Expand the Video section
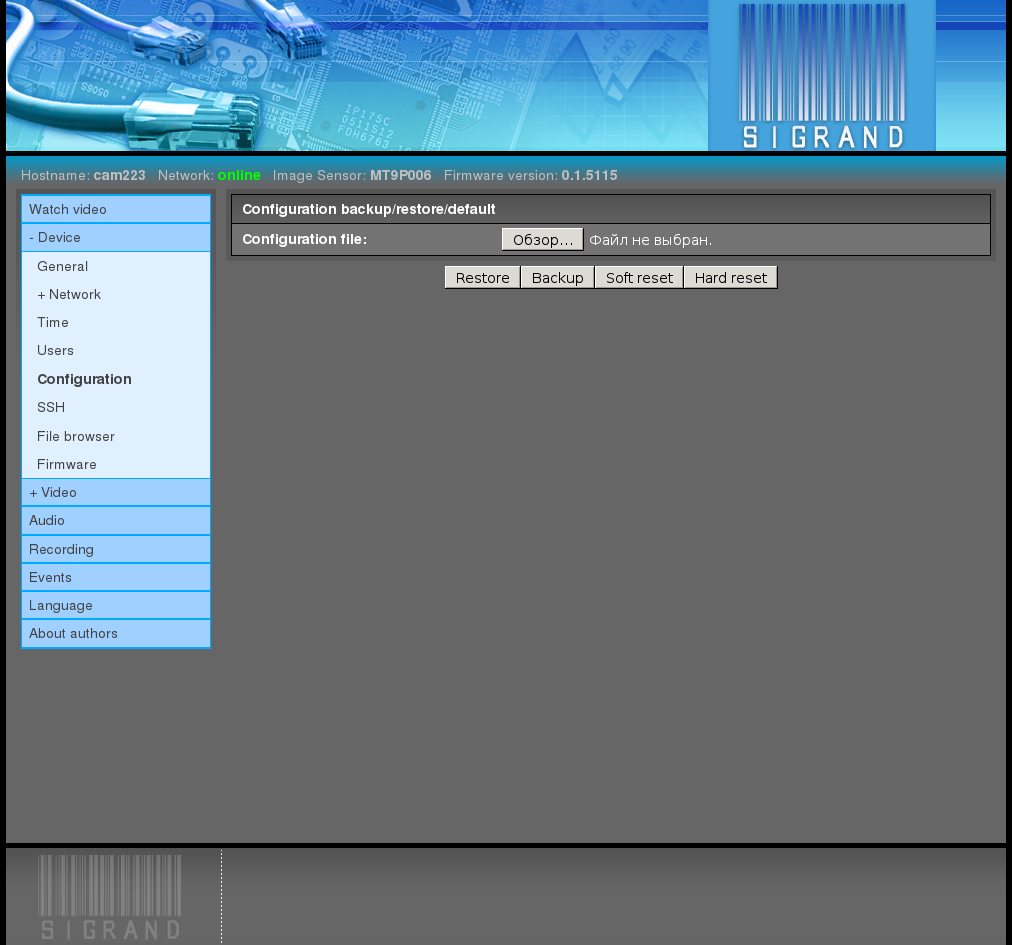1012x945 pixels. [116, 492]
